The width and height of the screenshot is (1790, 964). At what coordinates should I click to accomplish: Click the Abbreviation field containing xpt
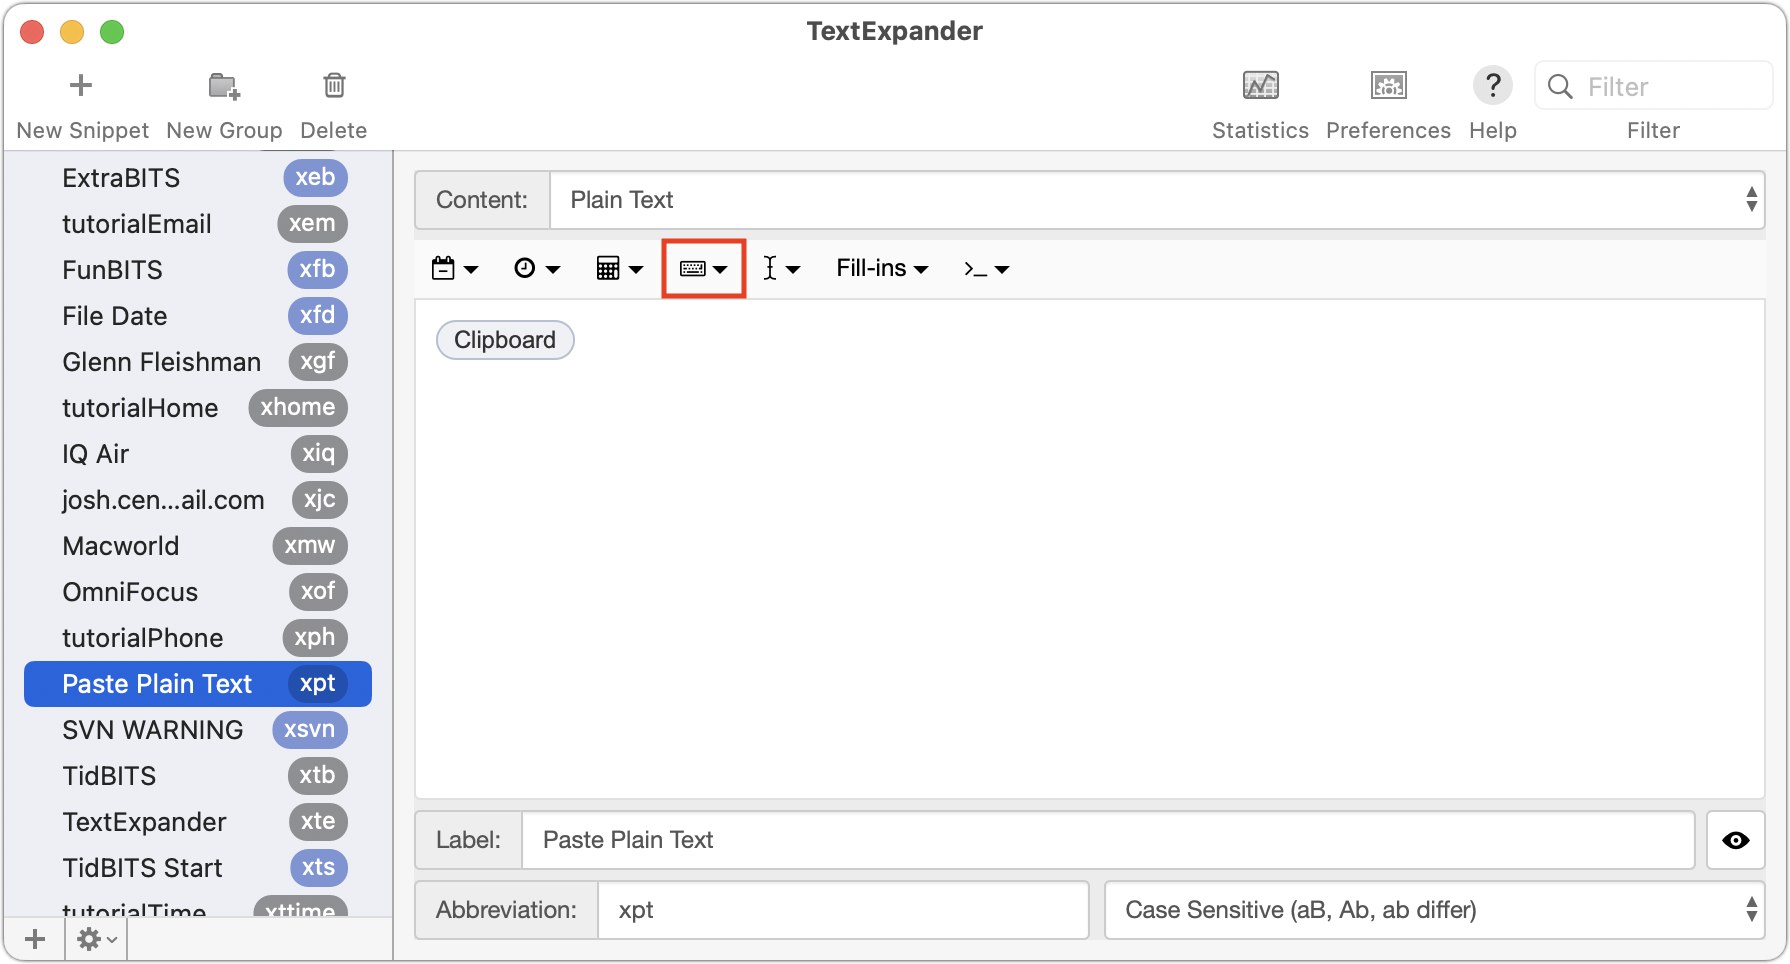843,910
